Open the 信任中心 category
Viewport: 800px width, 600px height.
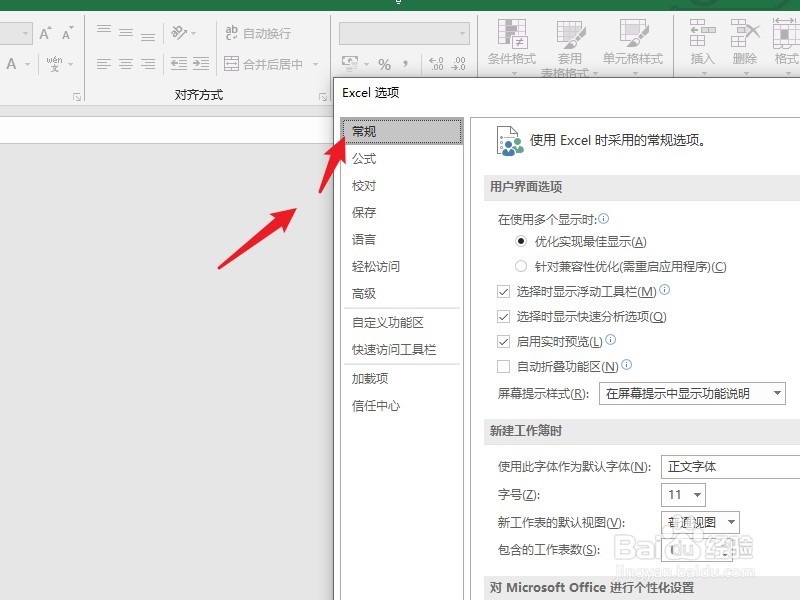tap(402, 406)
